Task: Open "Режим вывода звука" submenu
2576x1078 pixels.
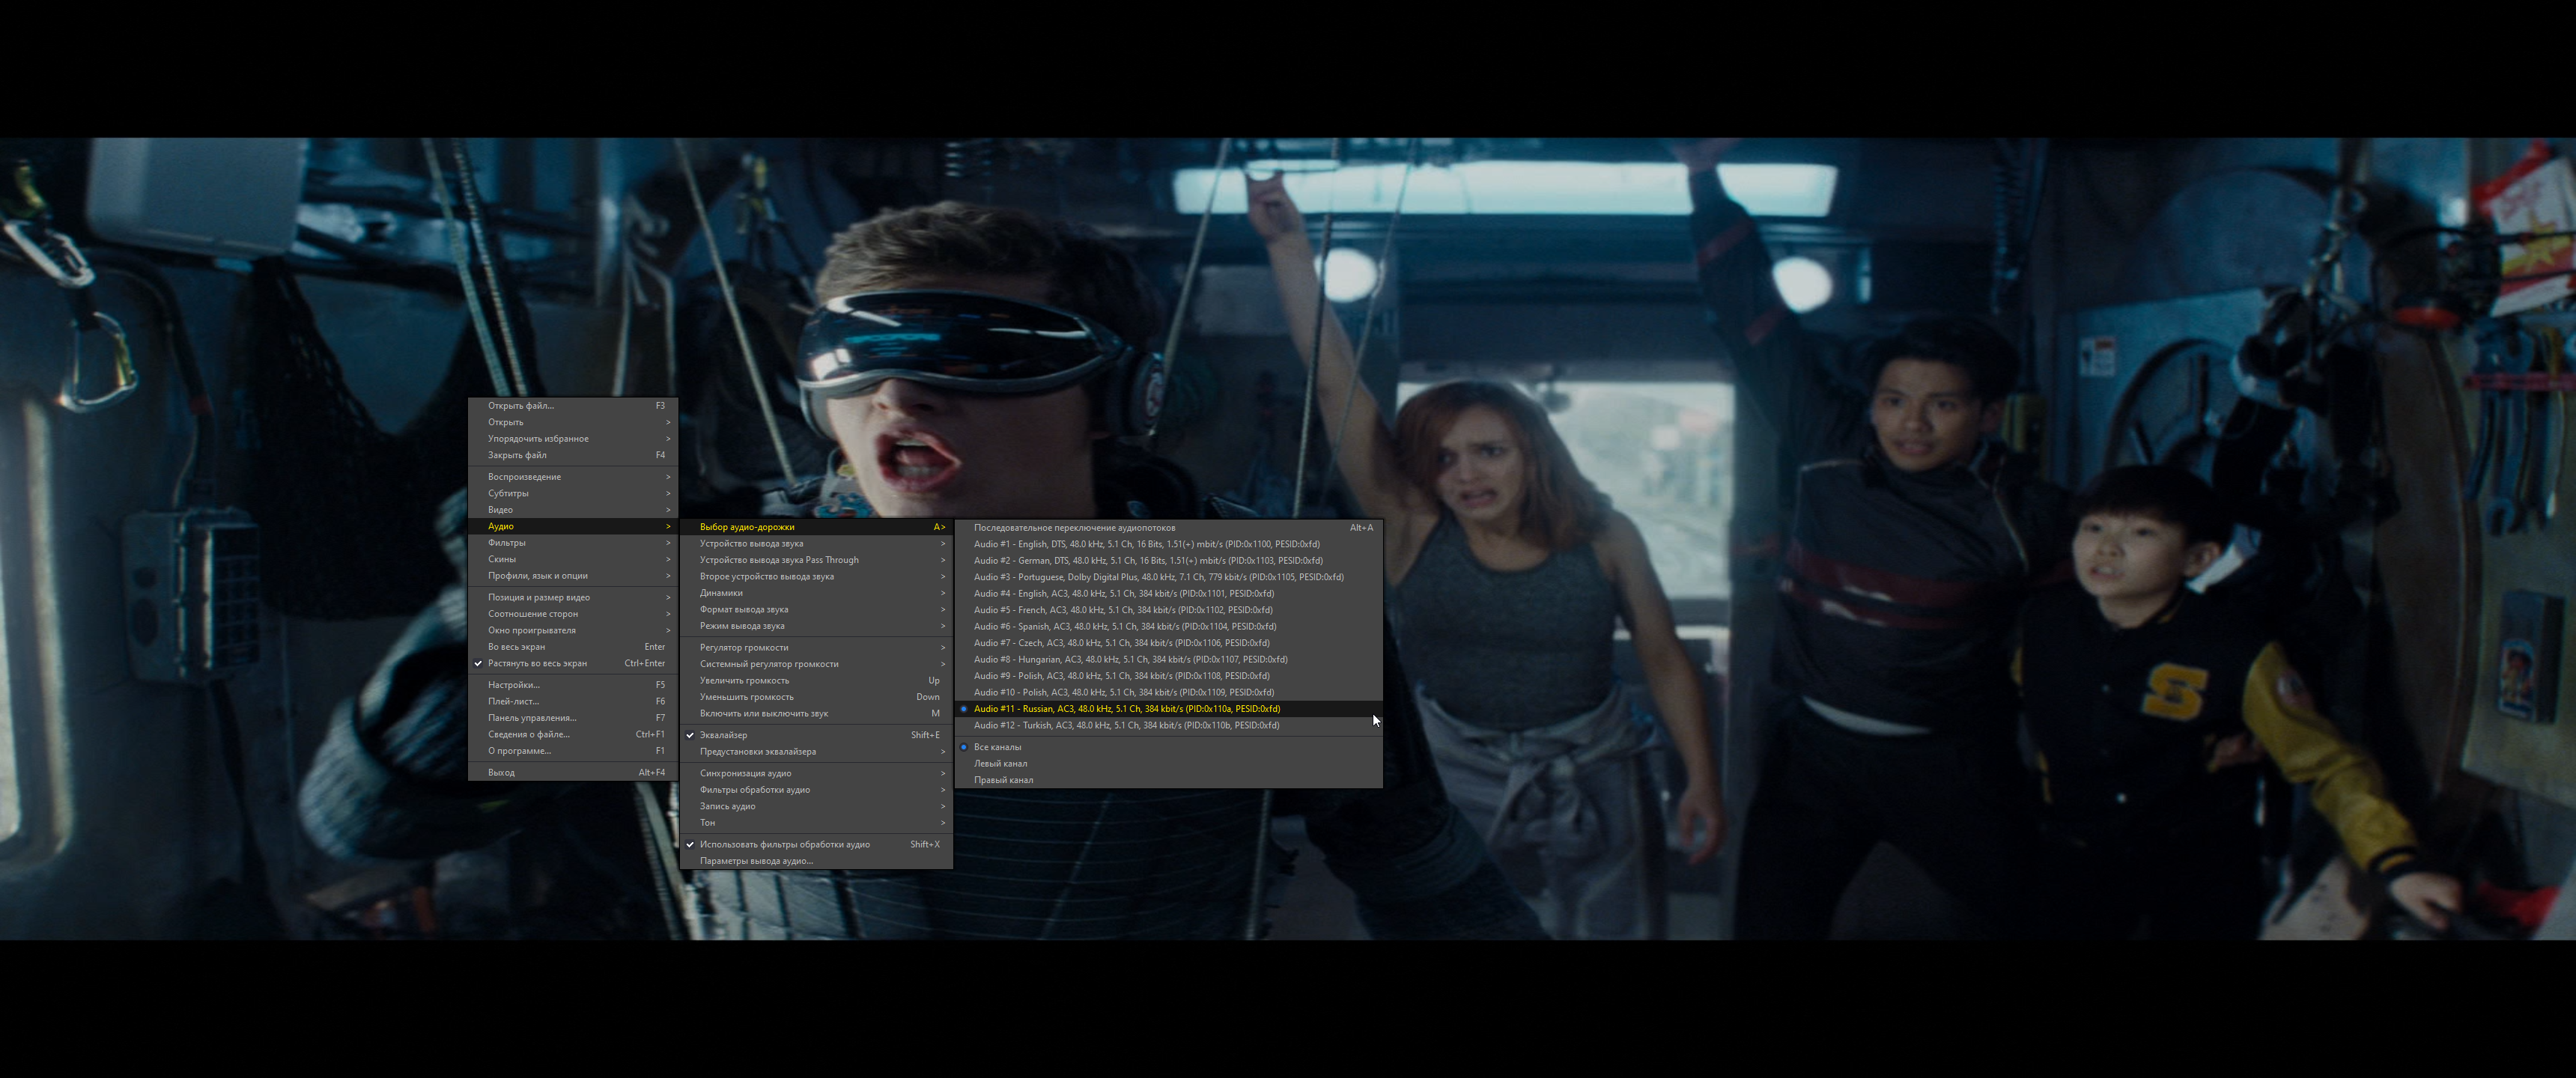Action: [816, 626]
